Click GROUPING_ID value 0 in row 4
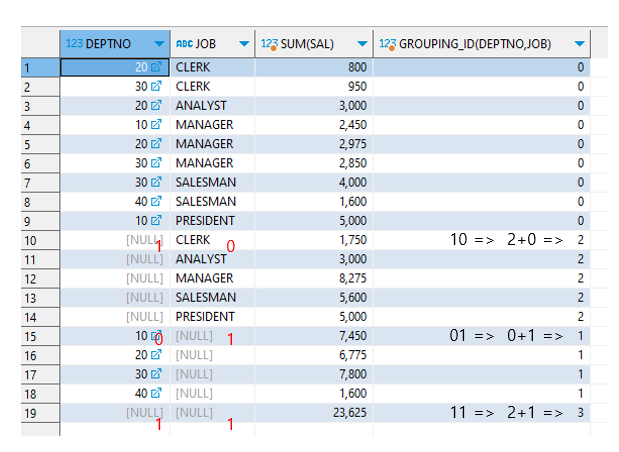Image resolution: width=619 pixels, height=452 pixels. pos(580,125)
